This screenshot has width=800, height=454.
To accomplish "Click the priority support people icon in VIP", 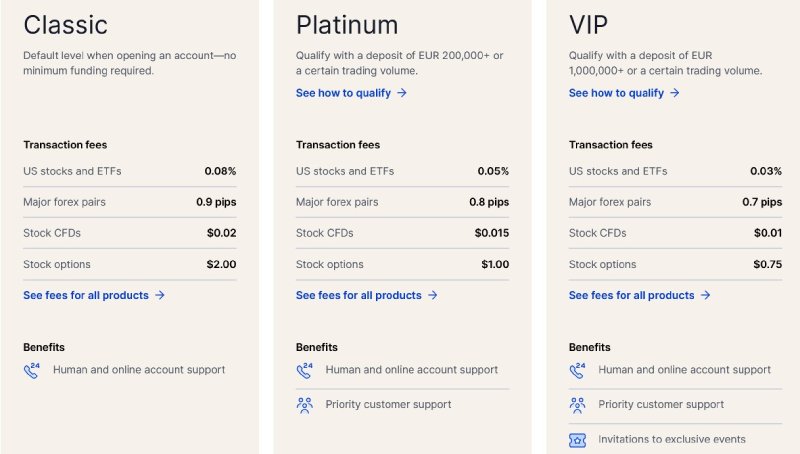I will (x=578, y=405).
